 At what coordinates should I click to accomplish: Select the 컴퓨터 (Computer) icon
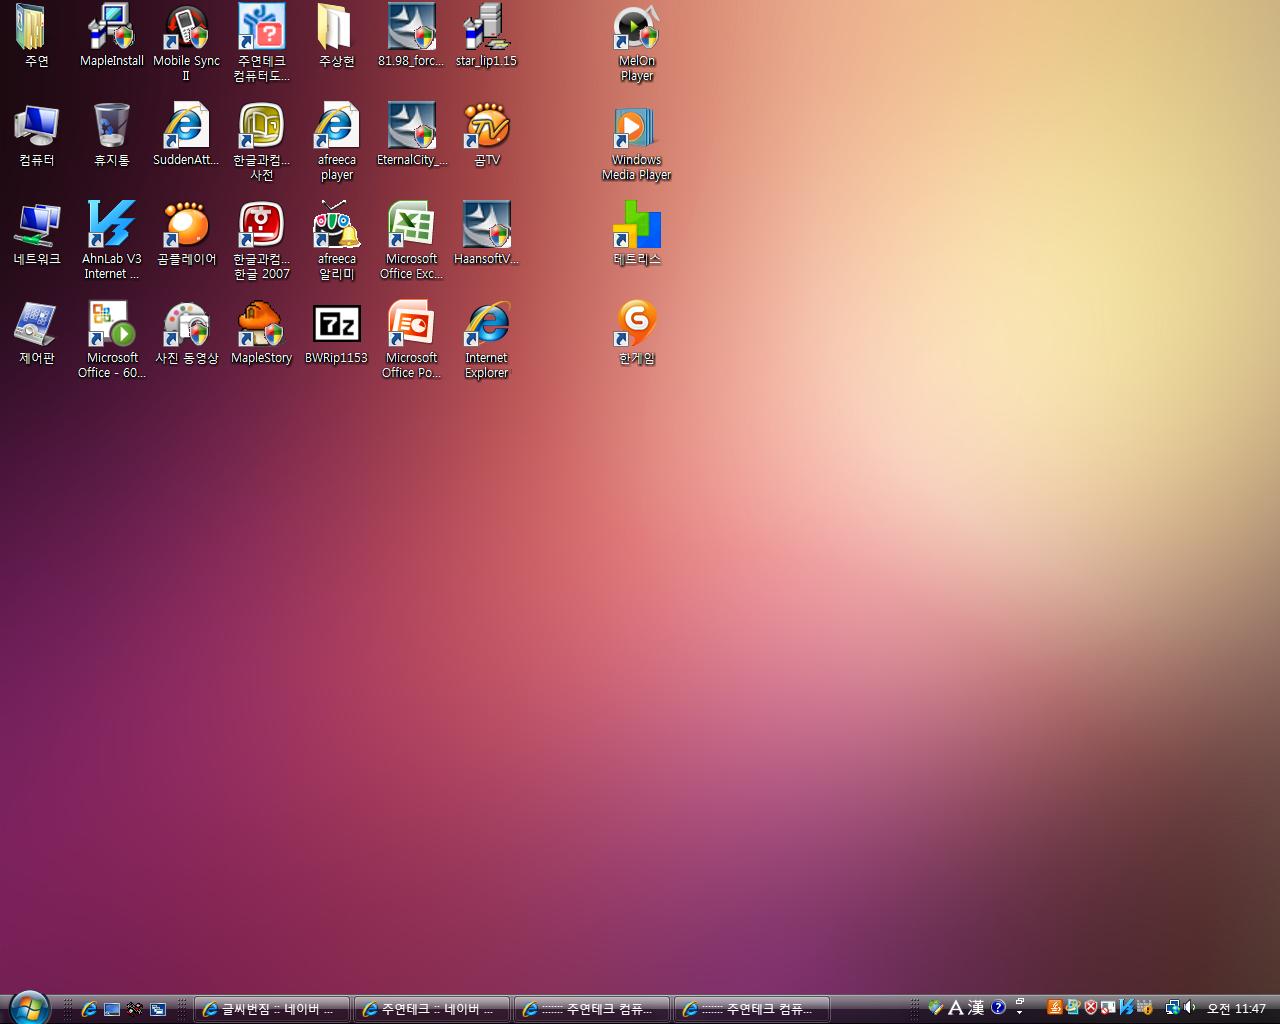click(x=36, y=135)
